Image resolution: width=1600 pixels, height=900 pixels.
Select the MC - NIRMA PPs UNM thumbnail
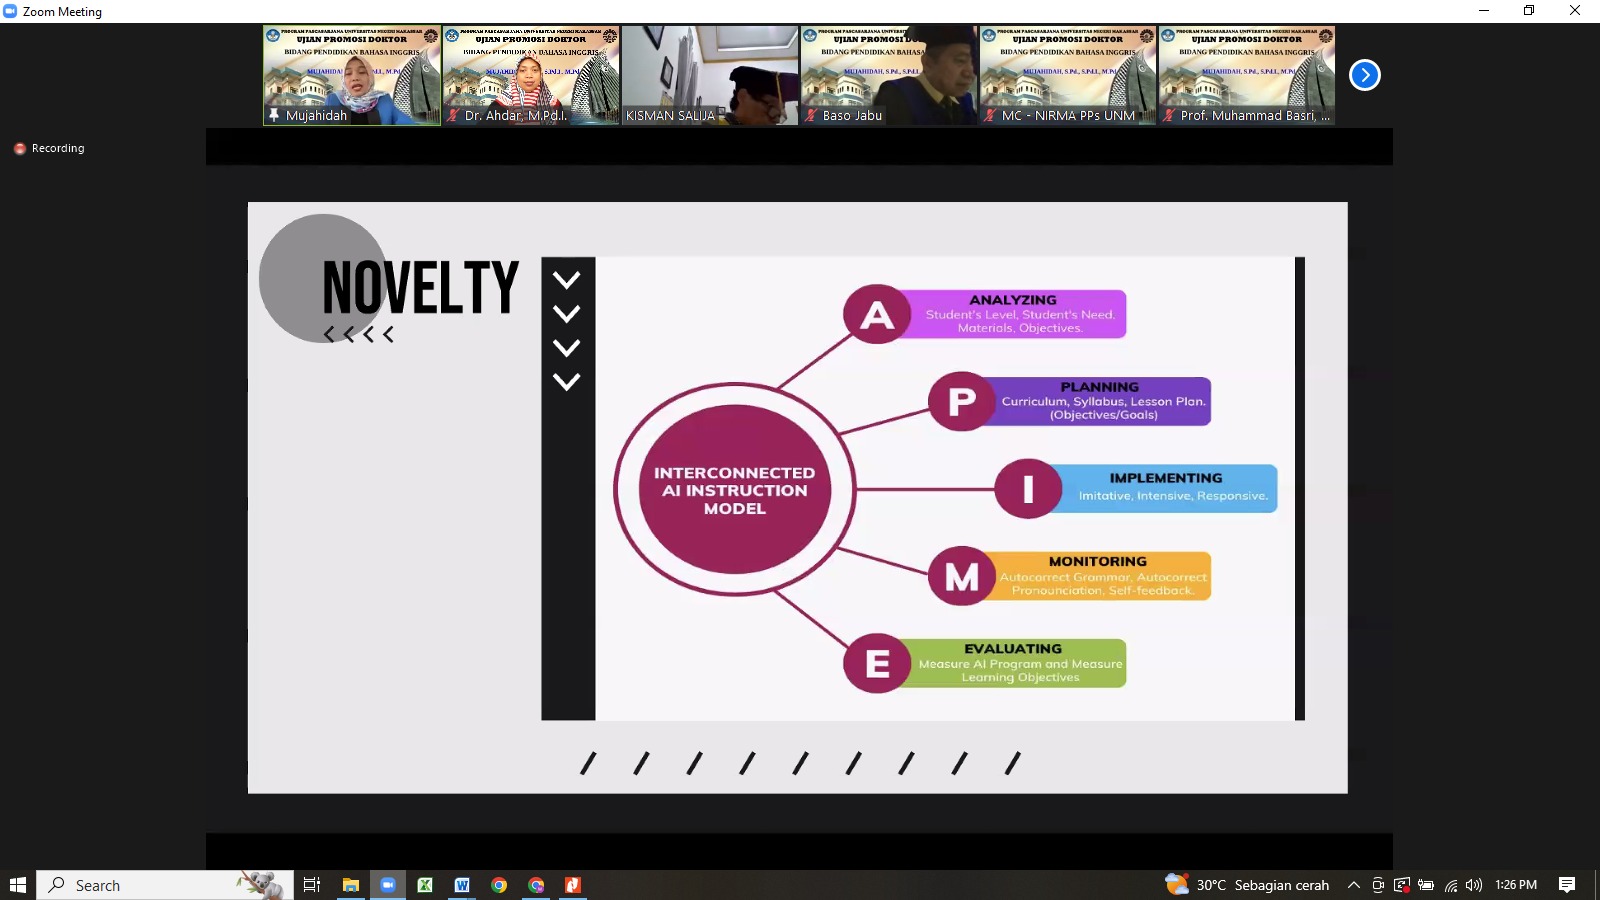(1067, 75)
